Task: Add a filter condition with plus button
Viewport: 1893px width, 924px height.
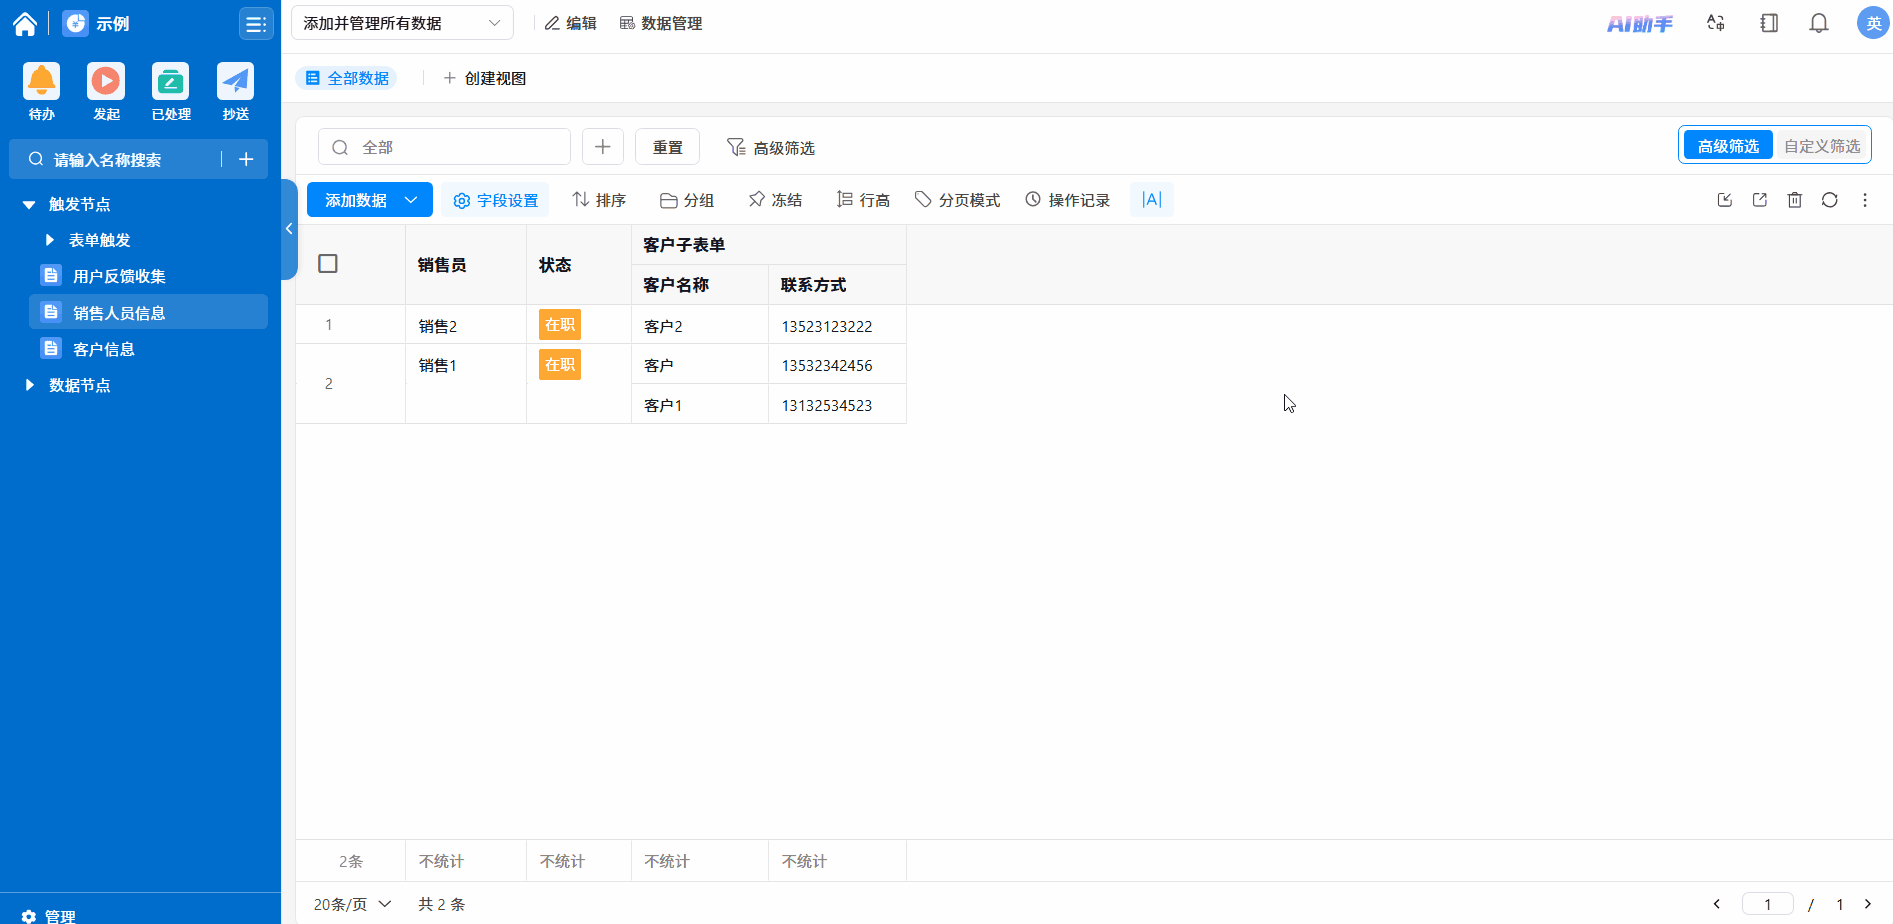Action: (603, 147)
